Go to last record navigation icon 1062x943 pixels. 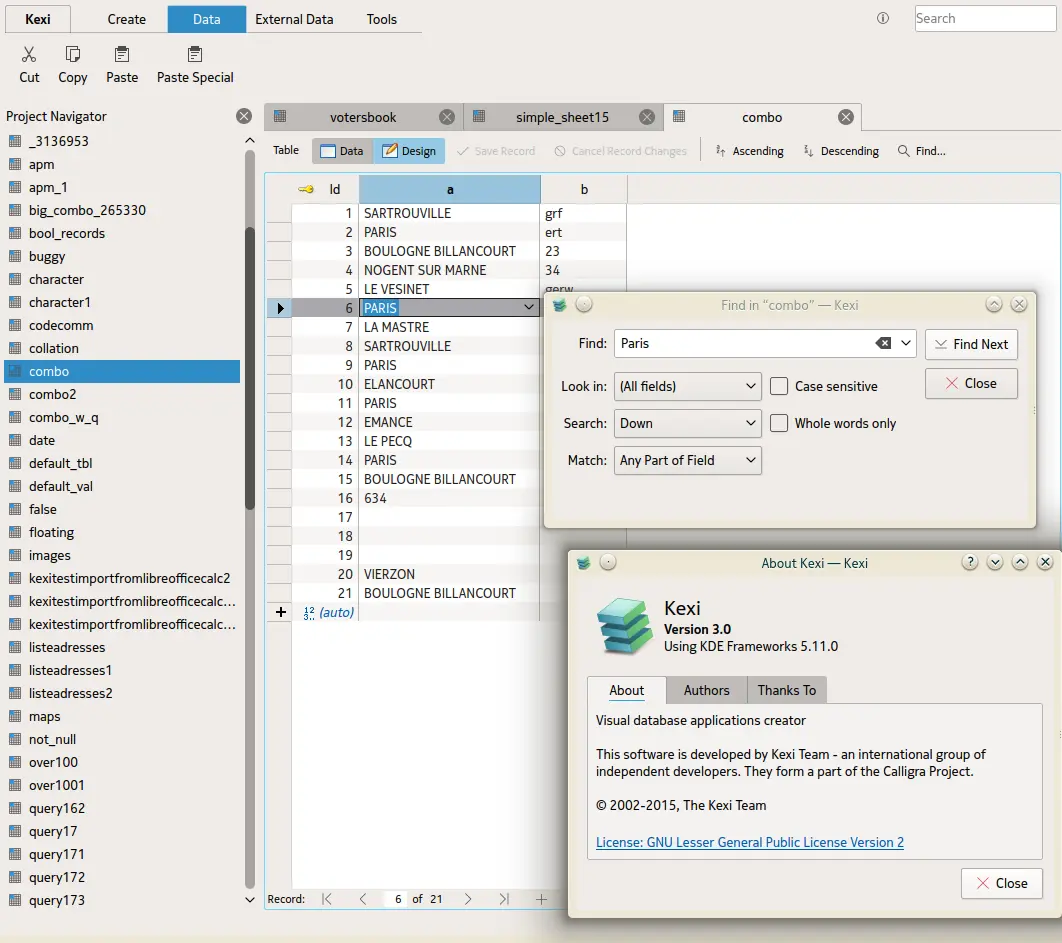504,899
